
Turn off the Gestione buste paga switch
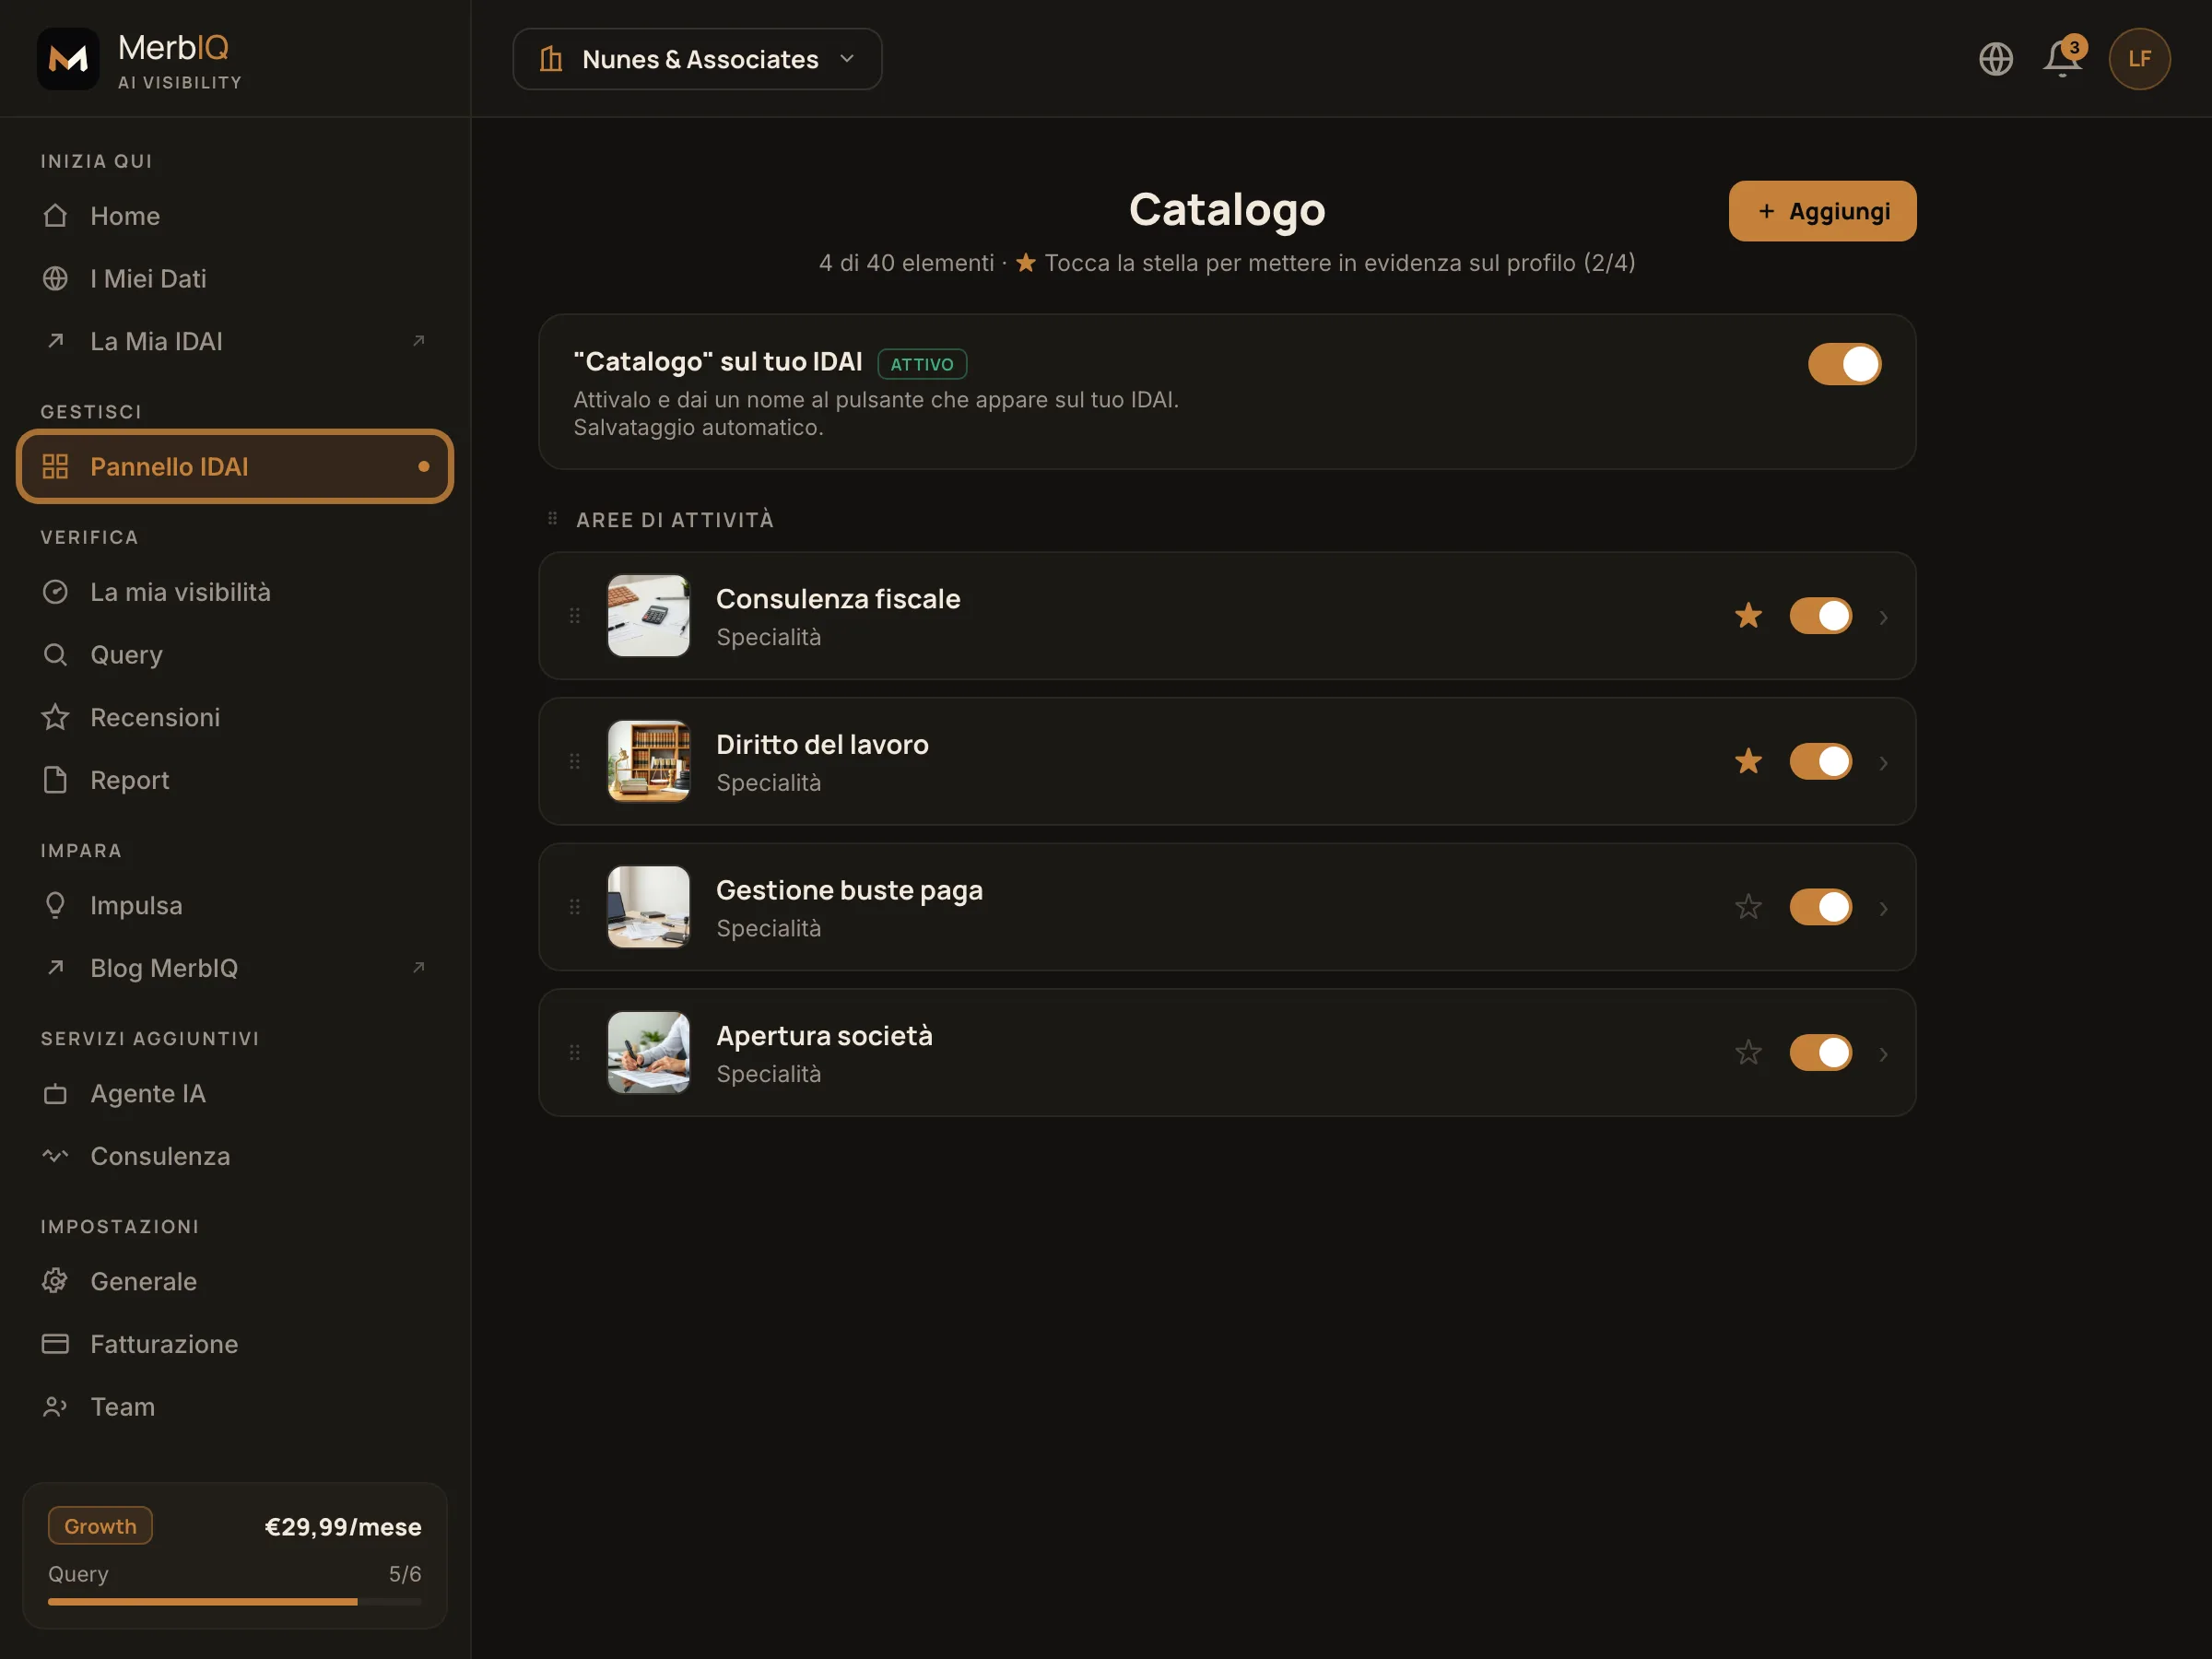click(1820, 907)
